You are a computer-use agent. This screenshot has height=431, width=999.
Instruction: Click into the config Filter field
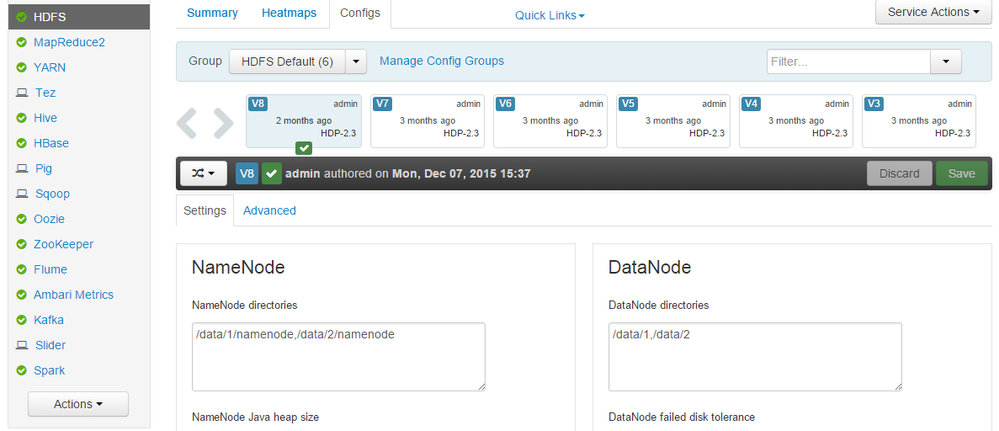coord(849,62)
